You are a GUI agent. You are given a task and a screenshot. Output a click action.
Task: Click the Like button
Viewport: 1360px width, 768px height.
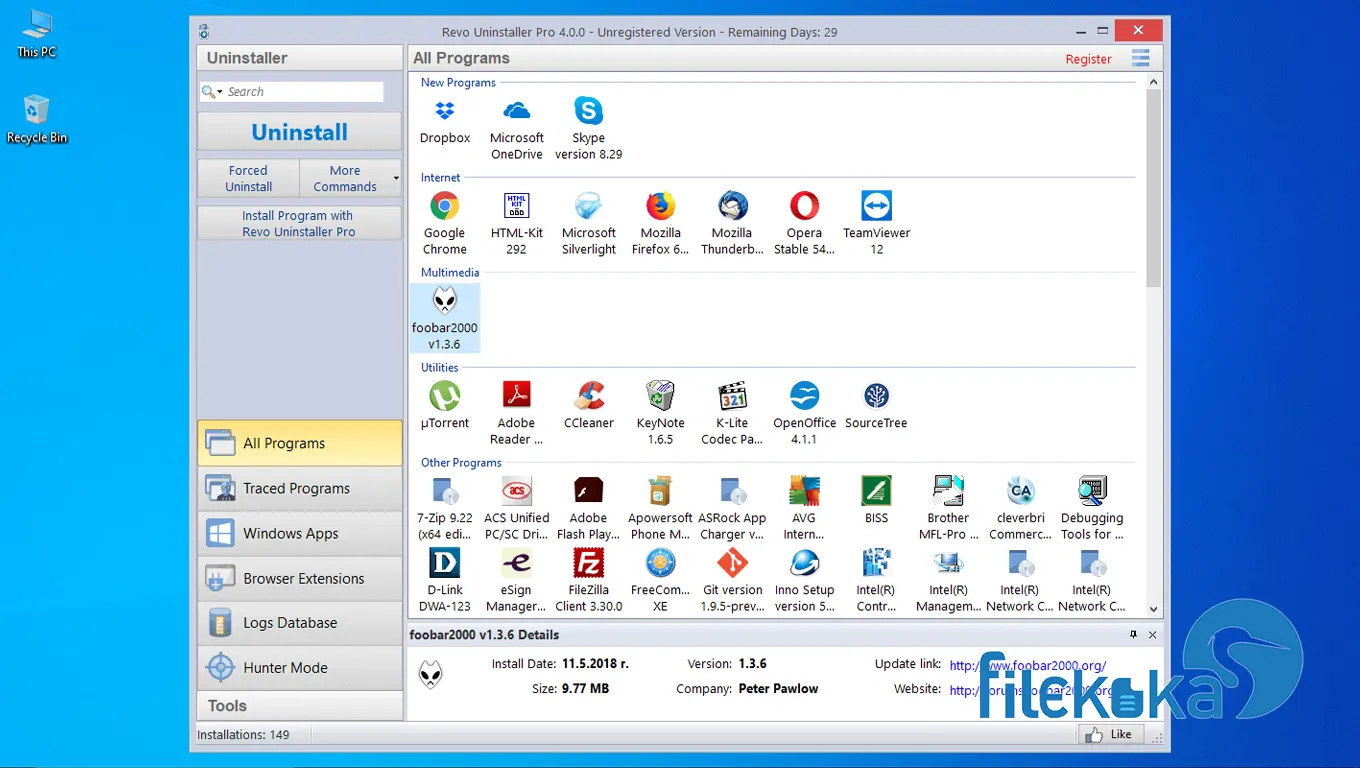(x=1110, y=734)
